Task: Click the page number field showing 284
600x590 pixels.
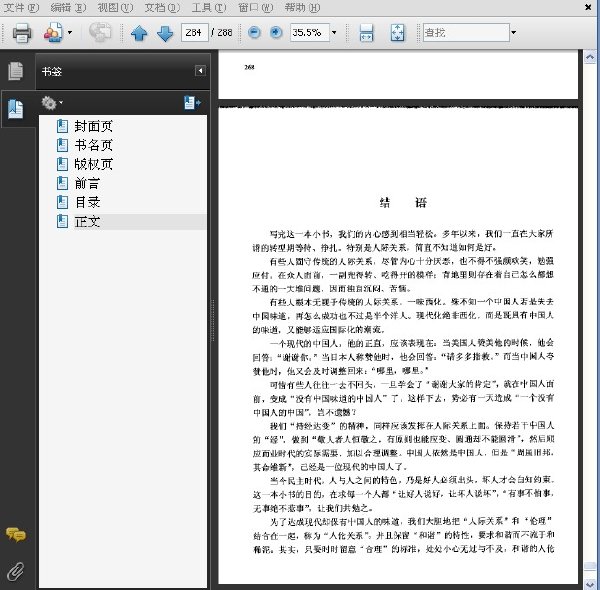Action: pos(194,33)
